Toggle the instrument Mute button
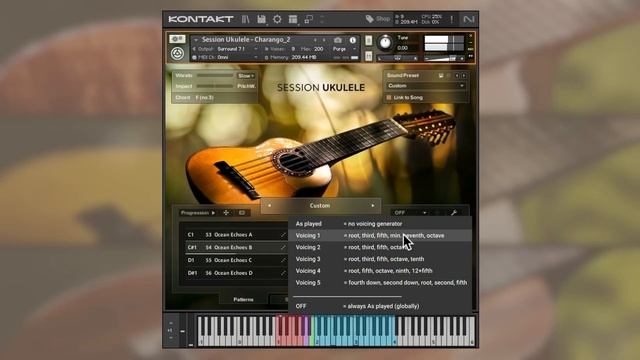This screenshot has height=360, width=640. [x=369, y=56]
